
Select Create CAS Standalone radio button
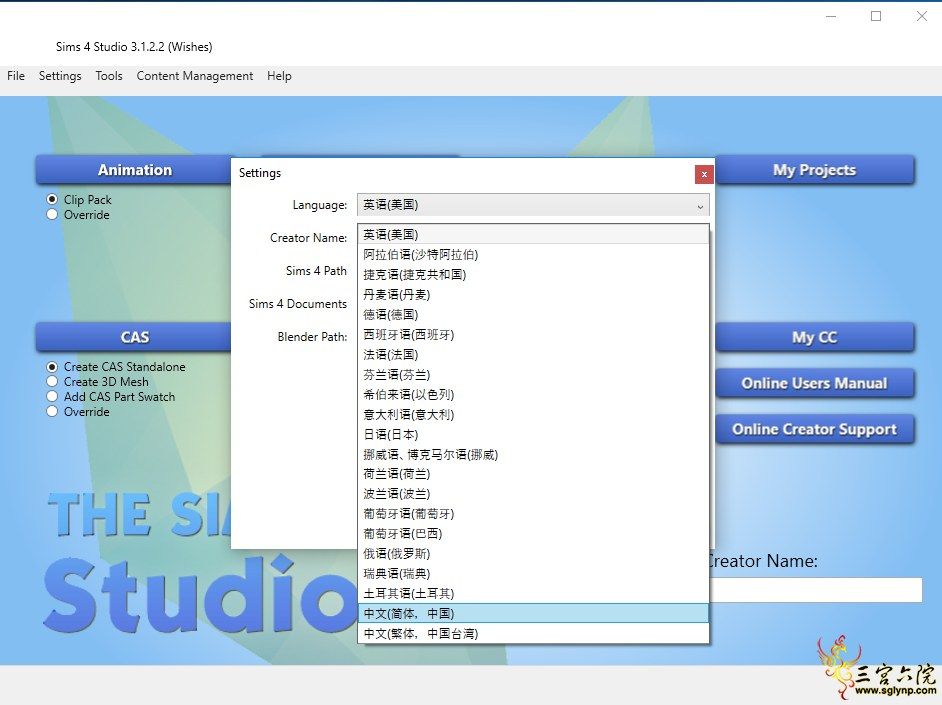click(x=52, y=366)
